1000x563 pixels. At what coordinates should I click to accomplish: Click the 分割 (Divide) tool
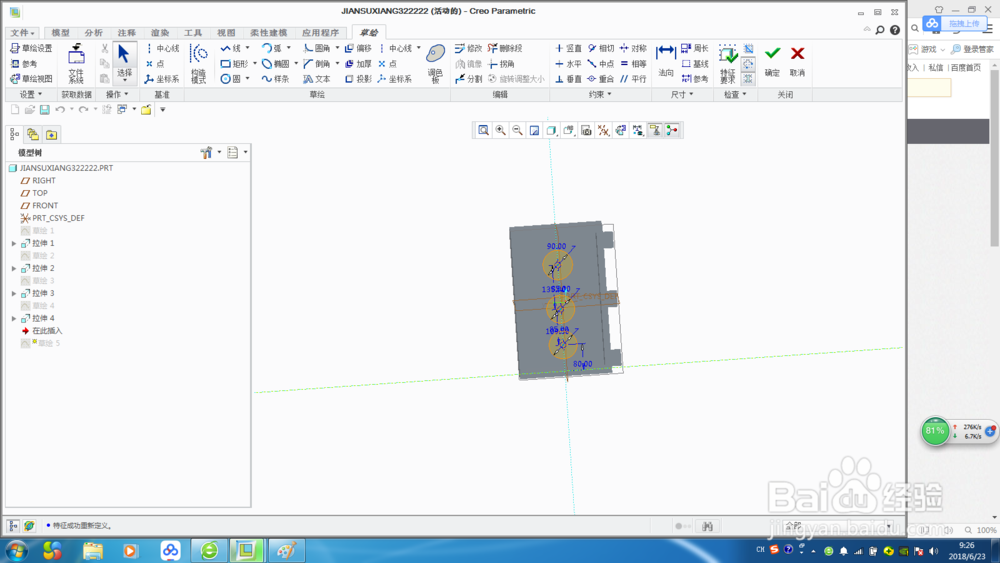coord(468,79)
